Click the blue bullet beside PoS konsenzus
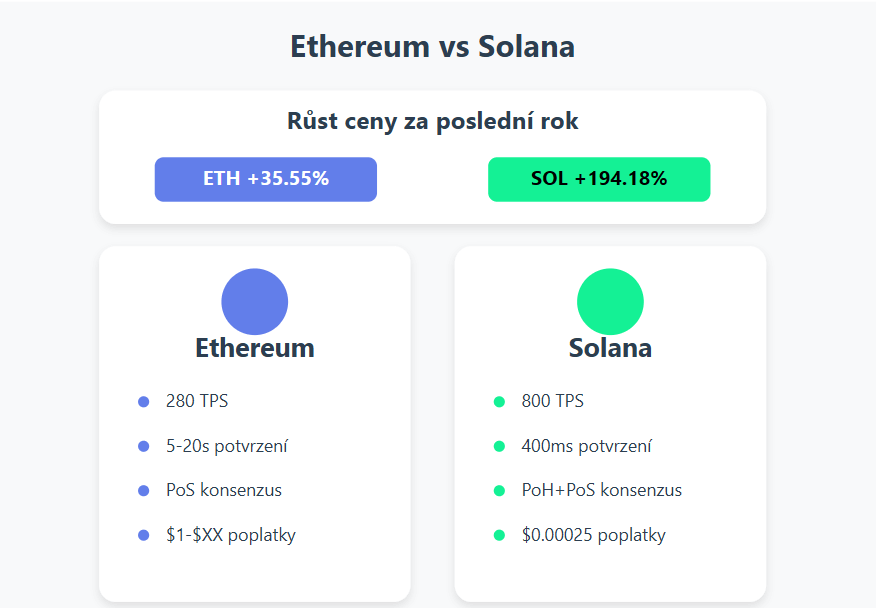This screenshot has height=608, width=876. coord(143,491)
